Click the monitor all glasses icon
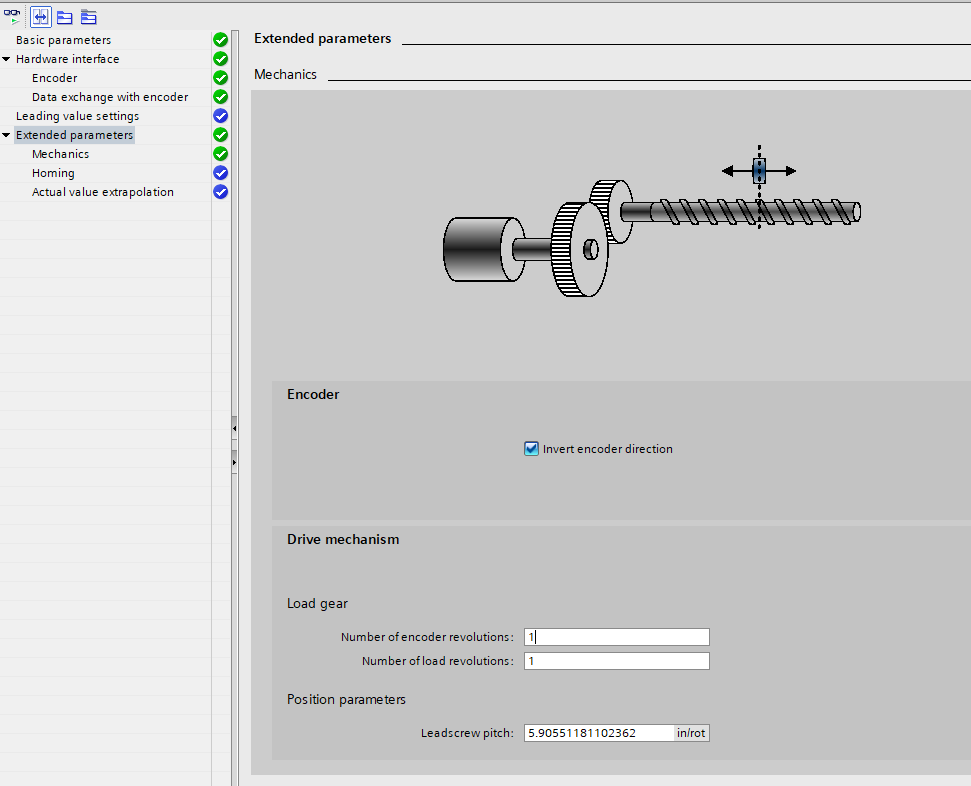 click(x=13, y=16)
